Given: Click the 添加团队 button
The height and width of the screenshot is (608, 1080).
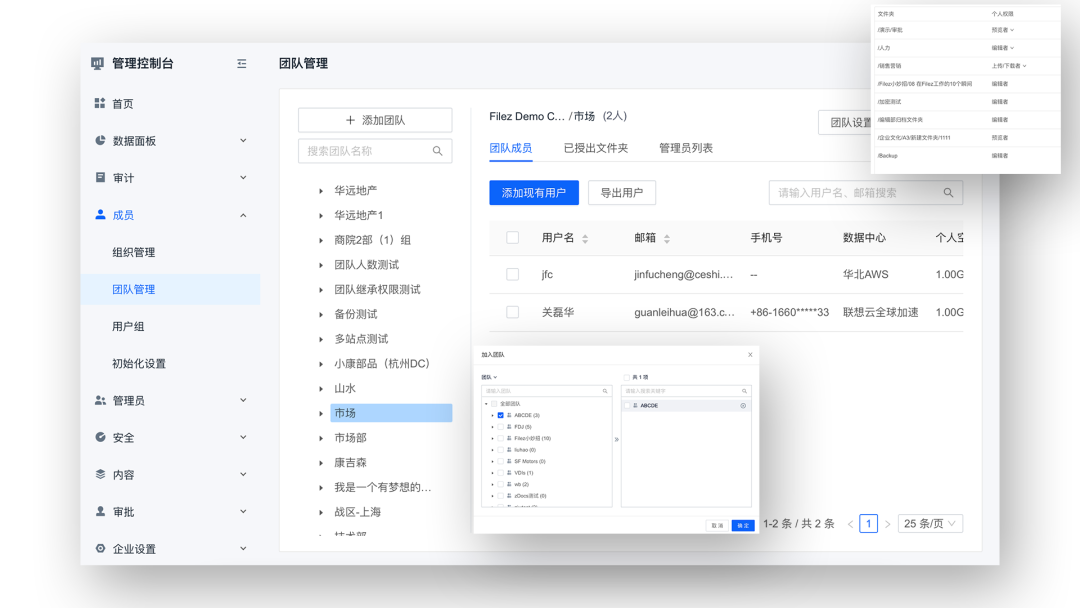Looking at the screenshot, I should (375, 120).
